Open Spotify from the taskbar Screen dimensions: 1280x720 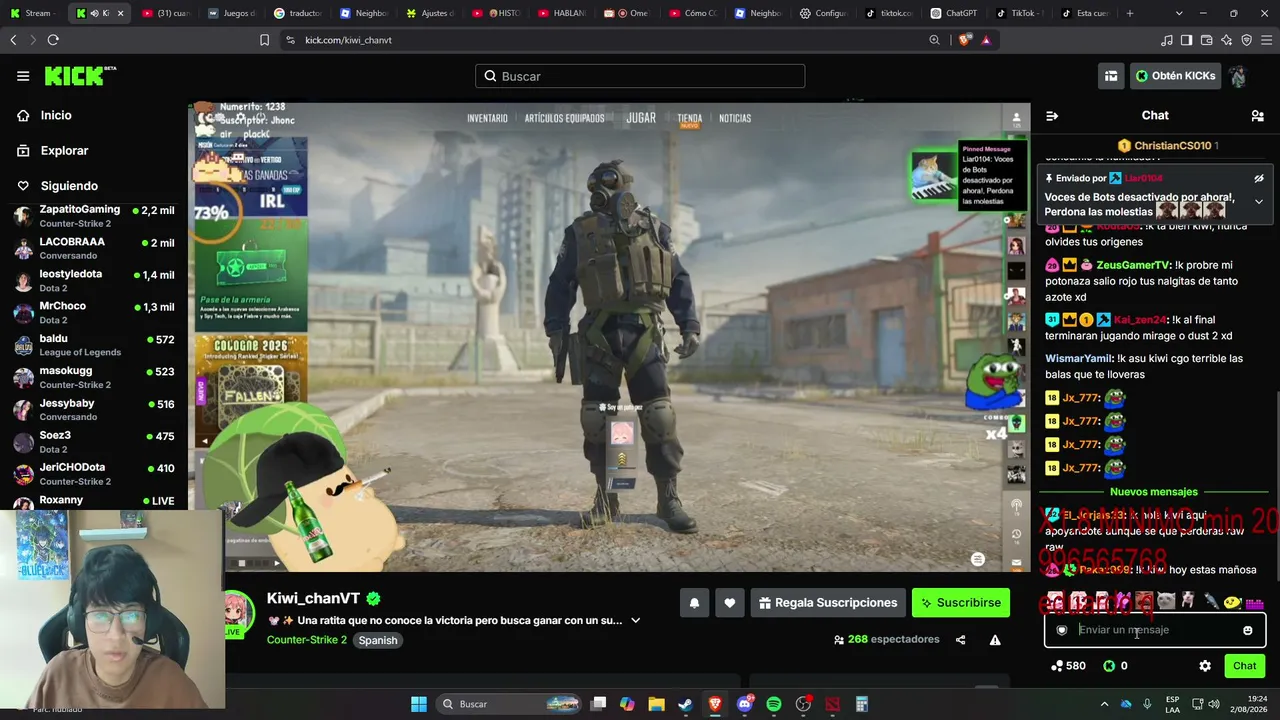pyautogui.click(x=774, y=704)
